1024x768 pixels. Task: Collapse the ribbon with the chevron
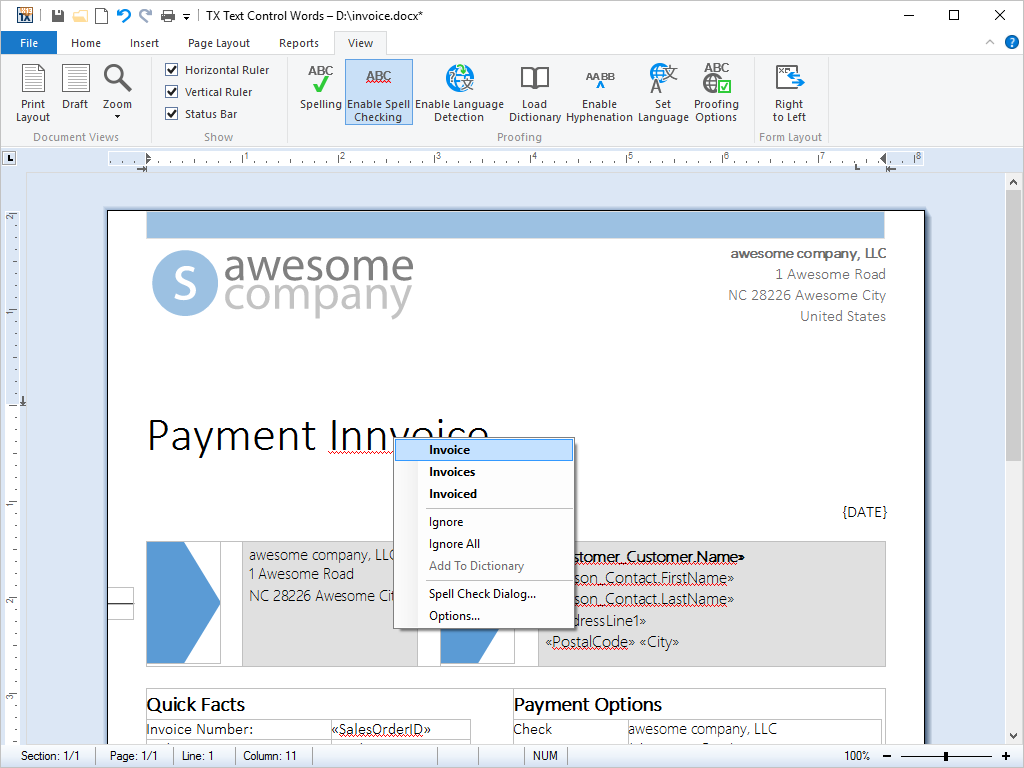click(x=990, y=43)
